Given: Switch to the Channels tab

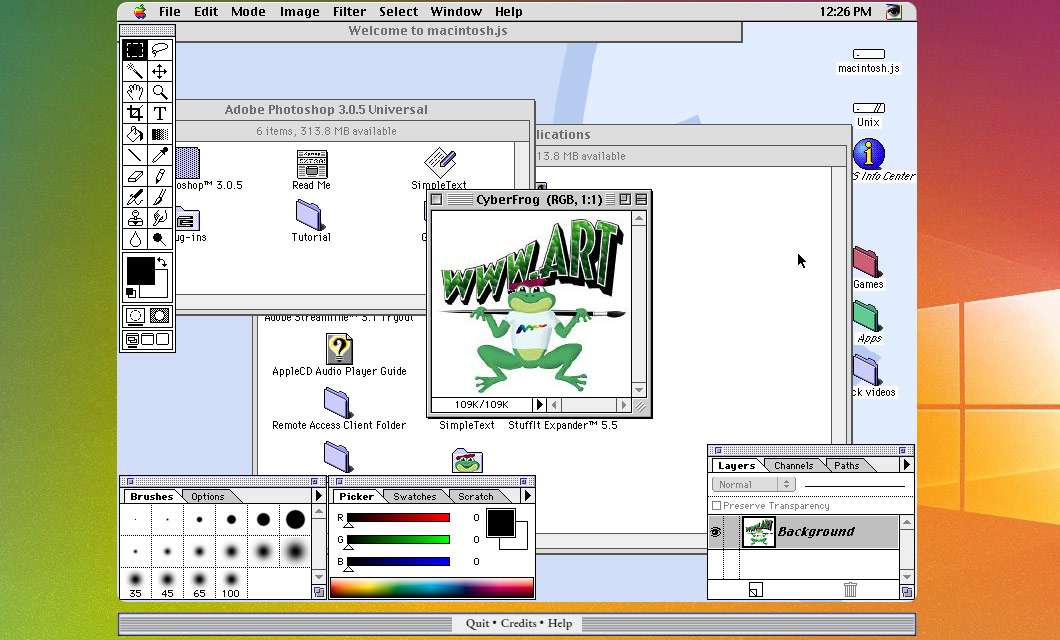Looking at the screenshot, I should point(793,466).
